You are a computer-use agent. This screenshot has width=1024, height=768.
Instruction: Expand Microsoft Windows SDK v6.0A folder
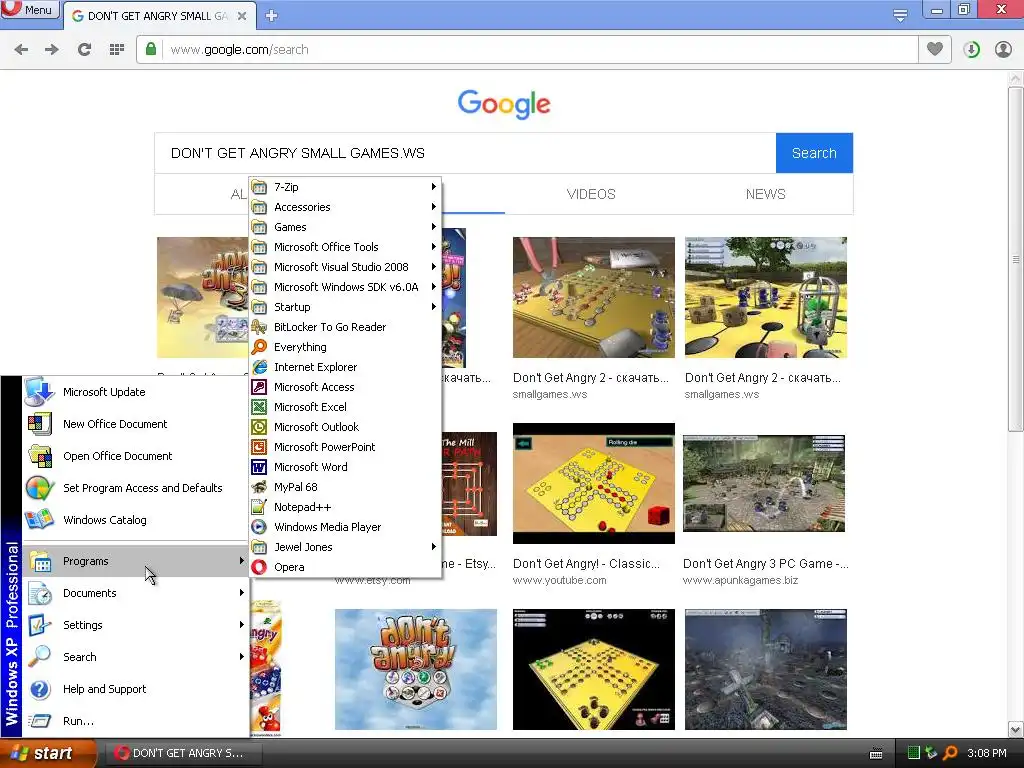tap(345, 287)
